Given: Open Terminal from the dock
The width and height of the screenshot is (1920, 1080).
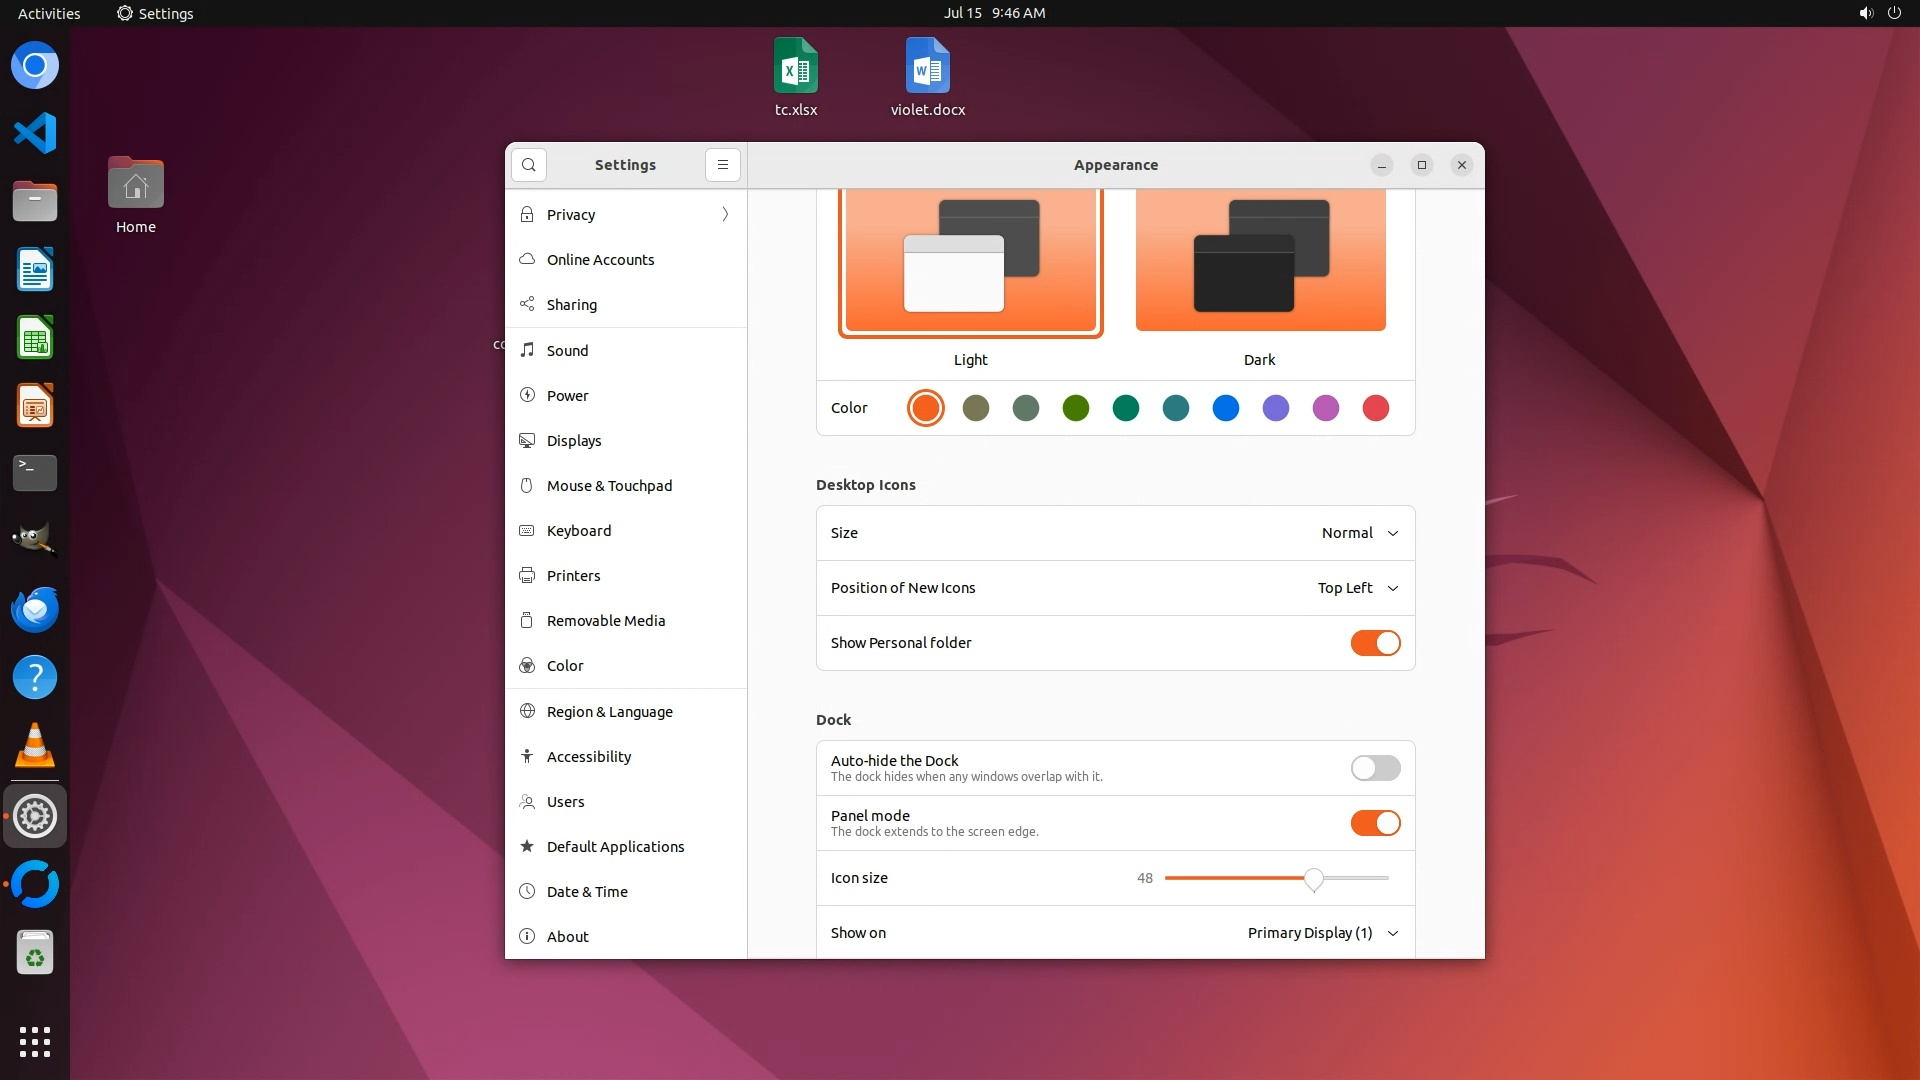Looking at the screenshot, I should (x=35, y=472).
